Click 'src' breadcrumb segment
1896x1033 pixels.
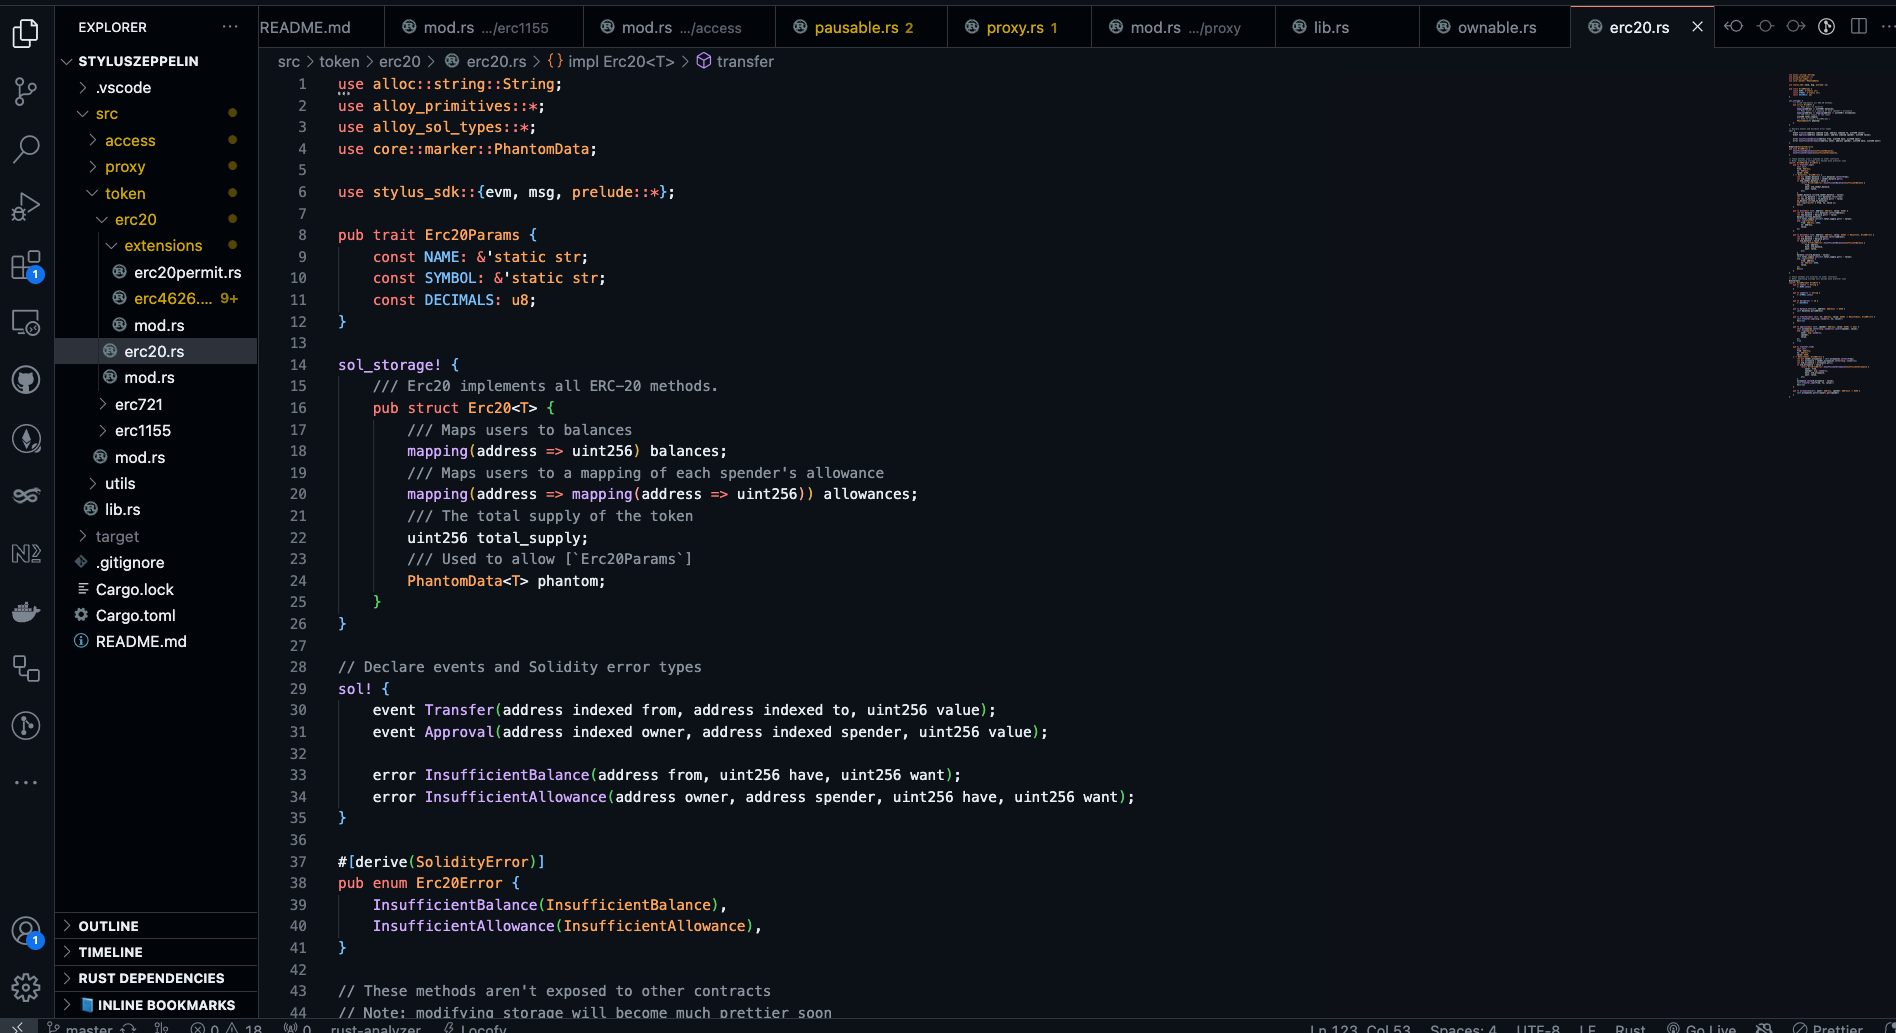click(289, 62)
